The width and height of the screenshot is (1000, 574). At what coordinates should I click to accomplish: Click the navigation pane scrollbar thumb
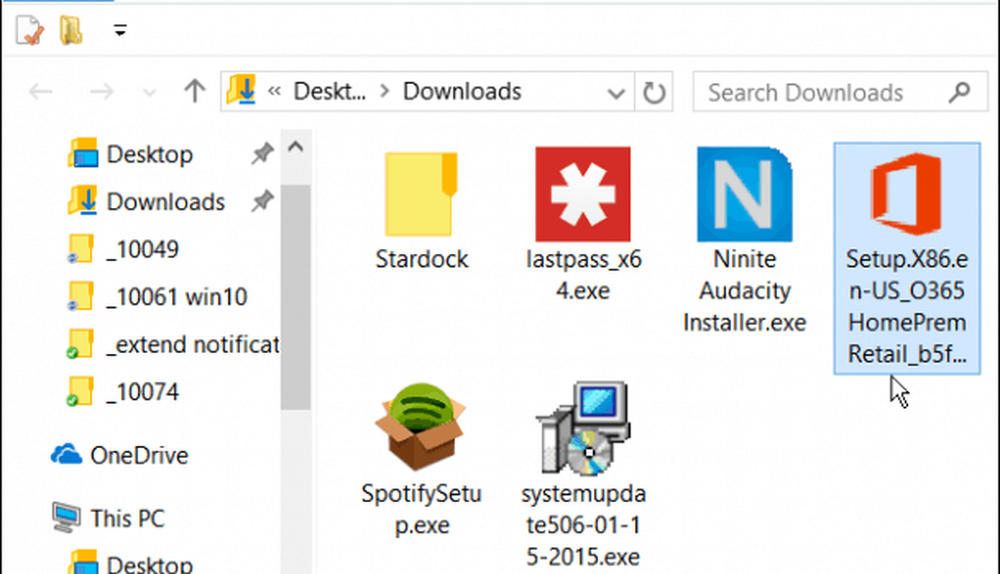295,297
